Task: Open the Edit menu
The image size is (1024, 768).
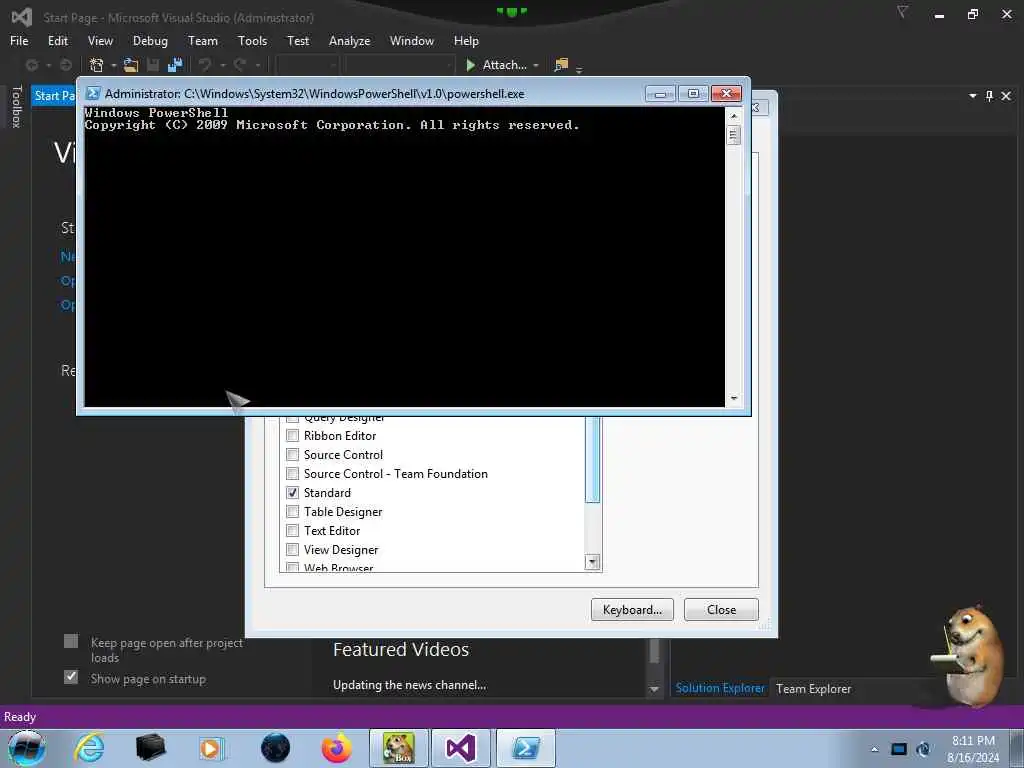Action: click(57, 40)
